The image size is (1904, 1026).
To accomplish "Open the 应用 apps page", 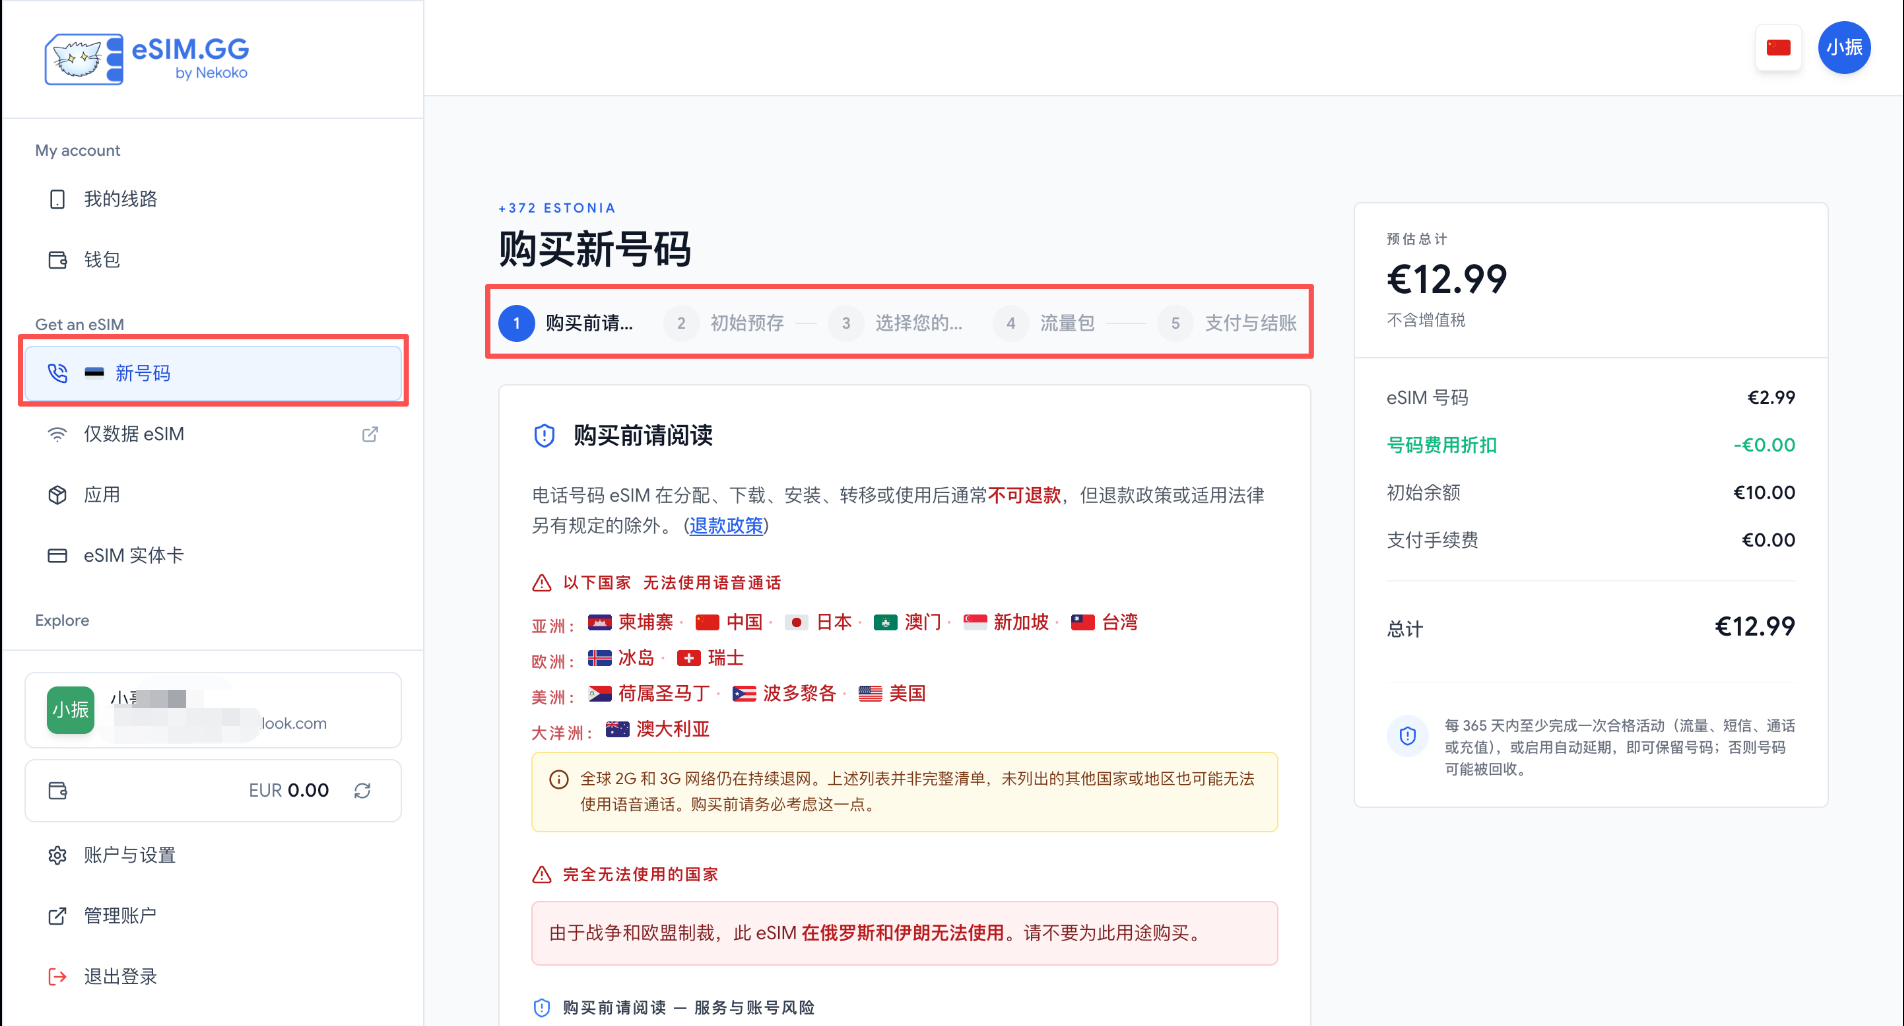I will (x=212, y=495).
